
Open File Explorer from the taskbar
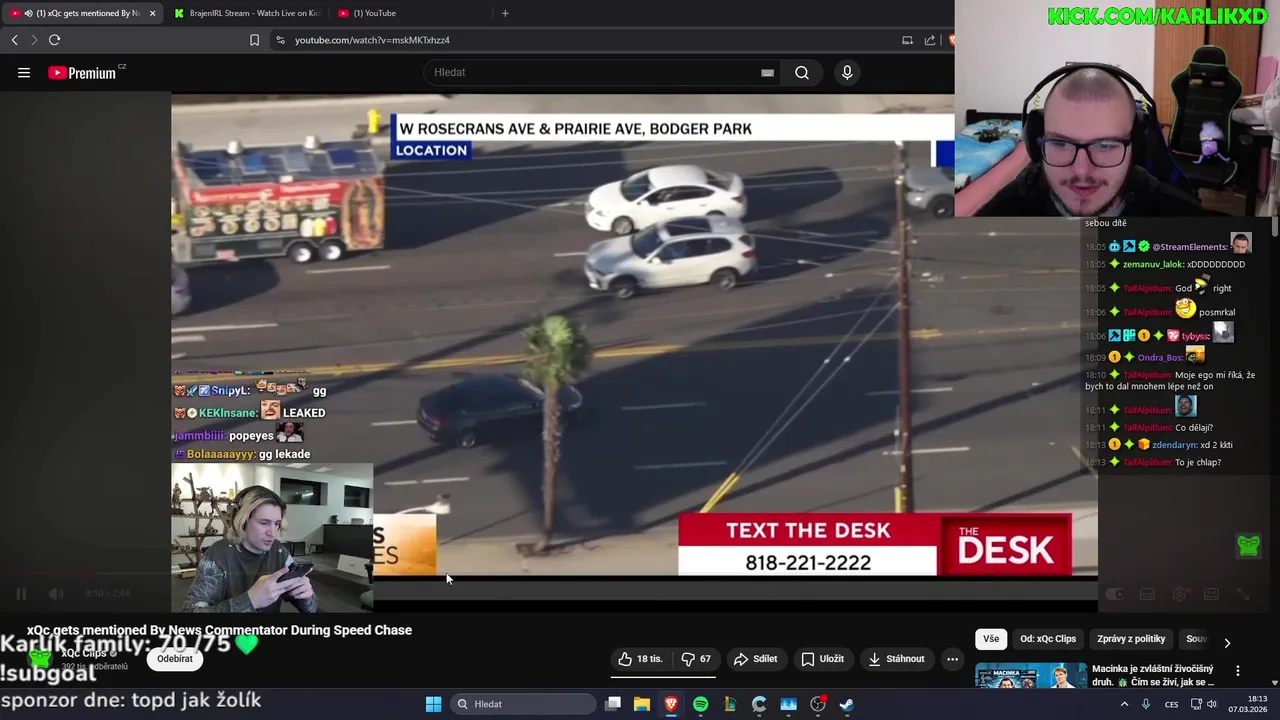[x=642, y=704]
